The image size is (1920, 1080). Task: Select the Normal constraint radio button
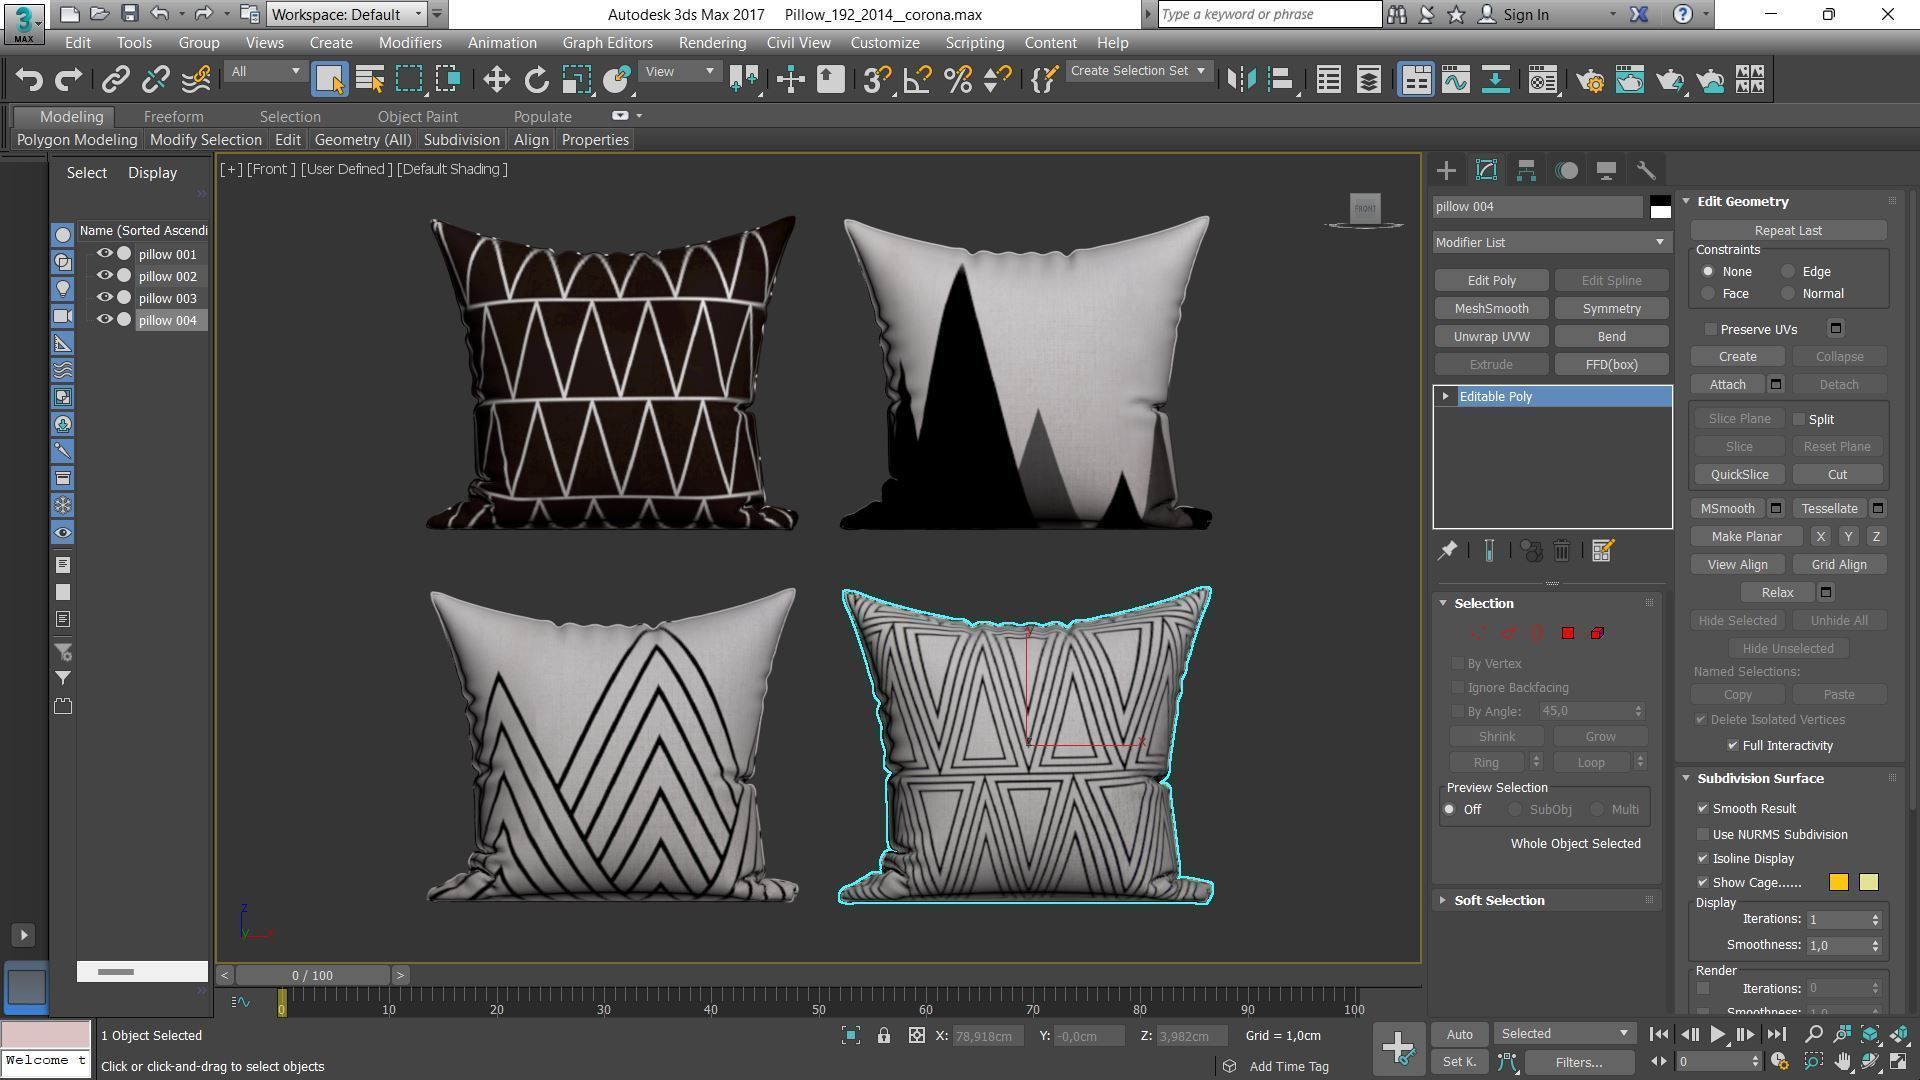pyautogui.click(x=1788, y=294)
